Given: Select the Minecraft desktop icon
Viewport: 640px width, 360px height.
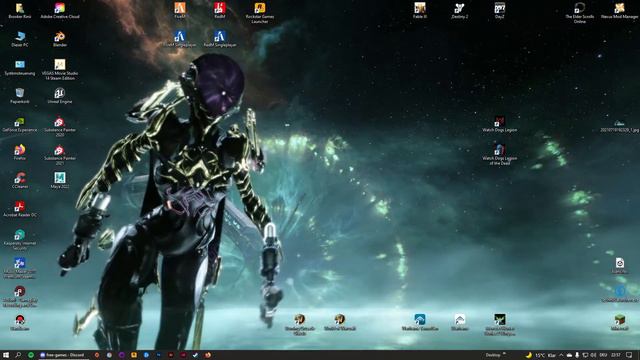Looking at the screenshot, I should tap(620, 322).
